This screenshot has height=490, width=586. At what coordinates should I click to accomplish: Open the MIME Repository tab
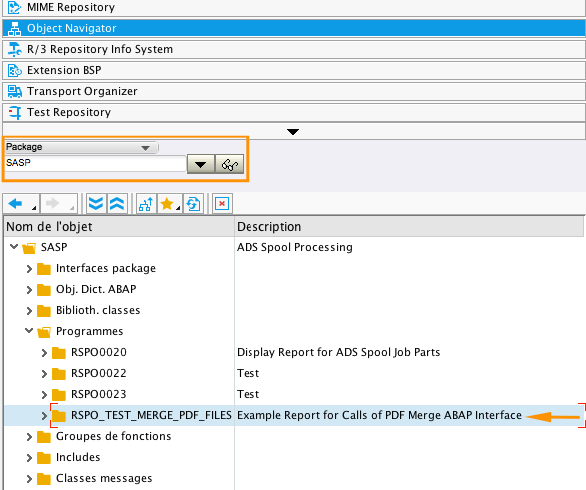coord(294,7)
